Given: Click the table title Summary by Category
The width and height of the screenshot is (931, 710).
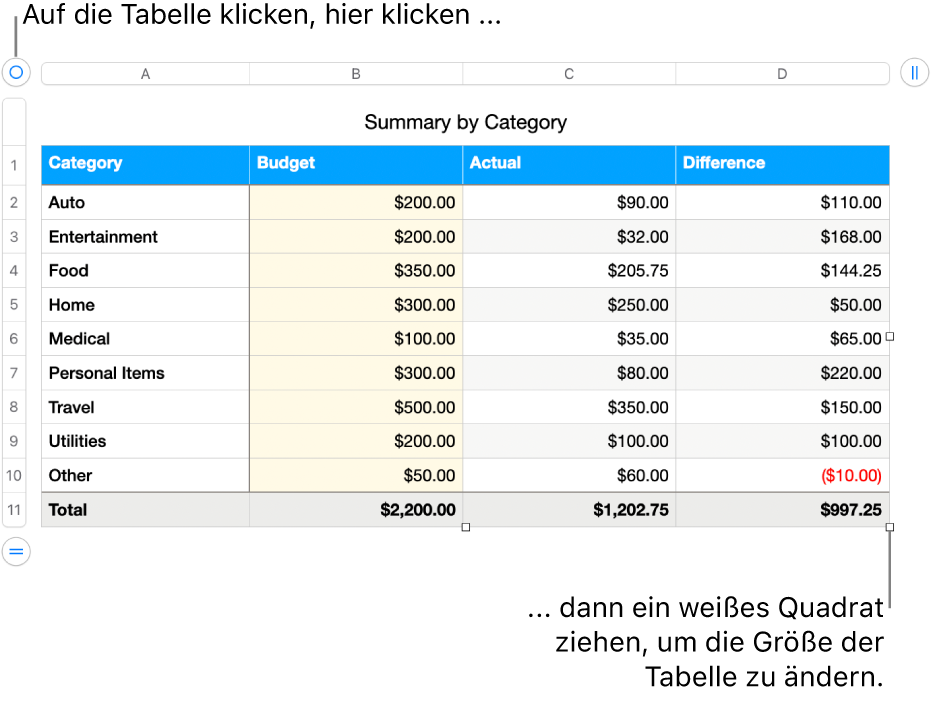Looking at the screenshot, I should [x=466, y=122].
